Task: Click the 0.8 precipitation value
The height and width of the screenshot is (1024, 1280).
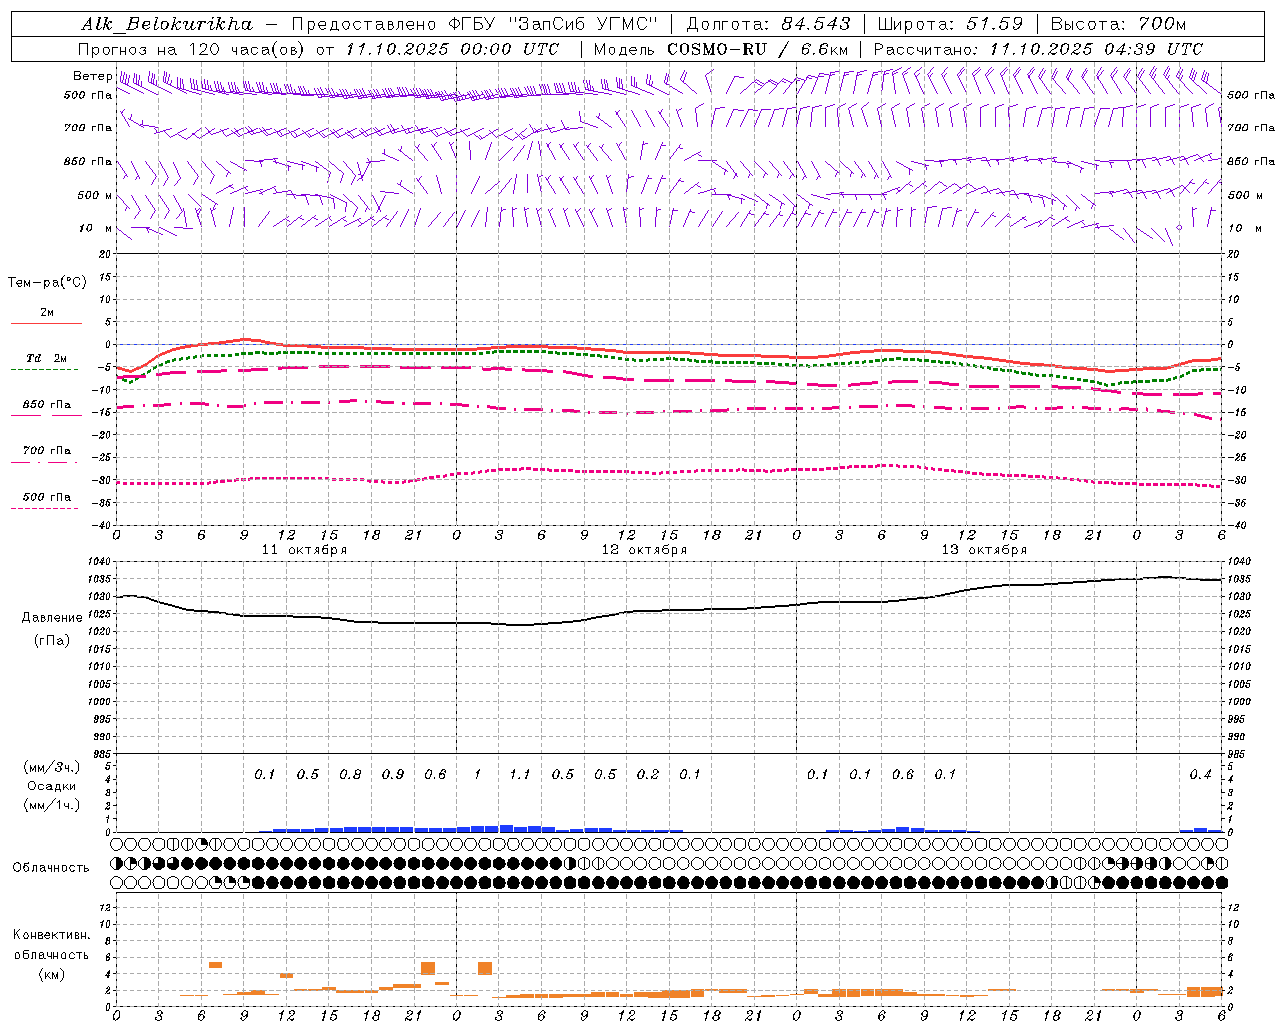Action: click(350, 775)
